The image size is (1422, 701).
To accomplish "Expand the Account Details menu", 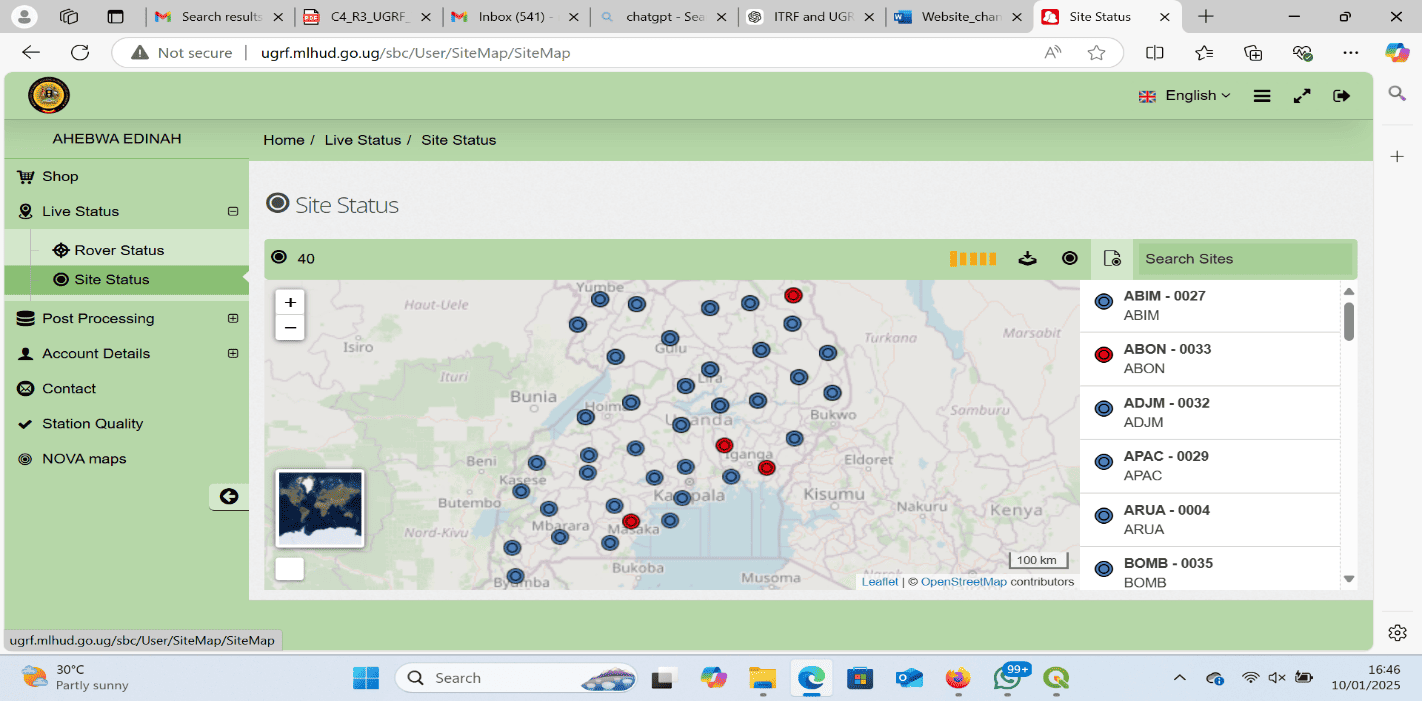I will coord(233,354).
